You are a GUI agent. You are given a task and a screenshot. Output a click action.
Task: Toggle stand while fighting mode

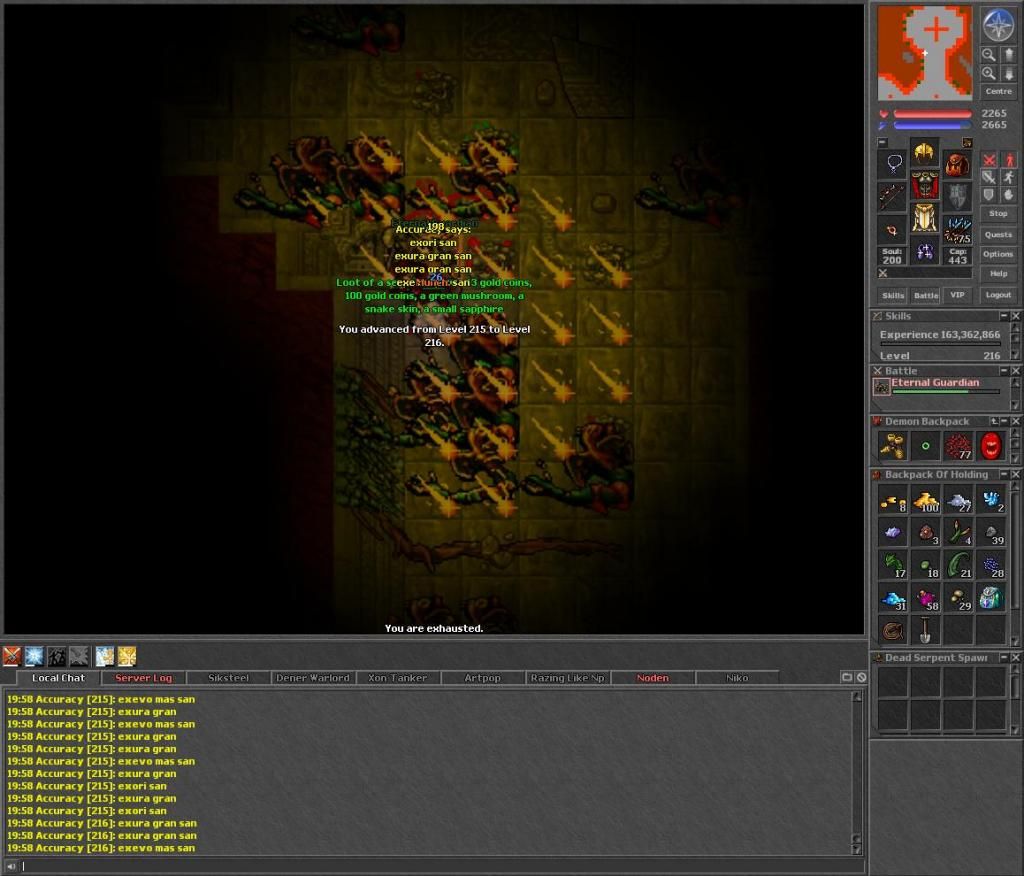click(x=1009, y=160)
